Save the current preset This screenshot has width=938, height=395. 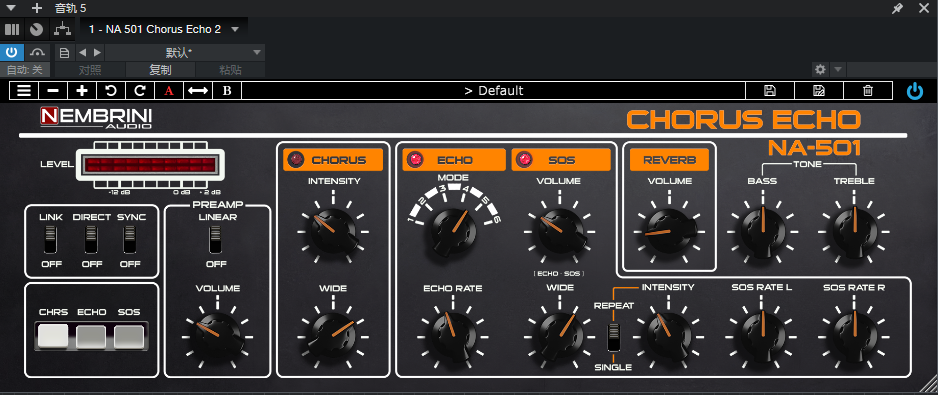(770, 91)
